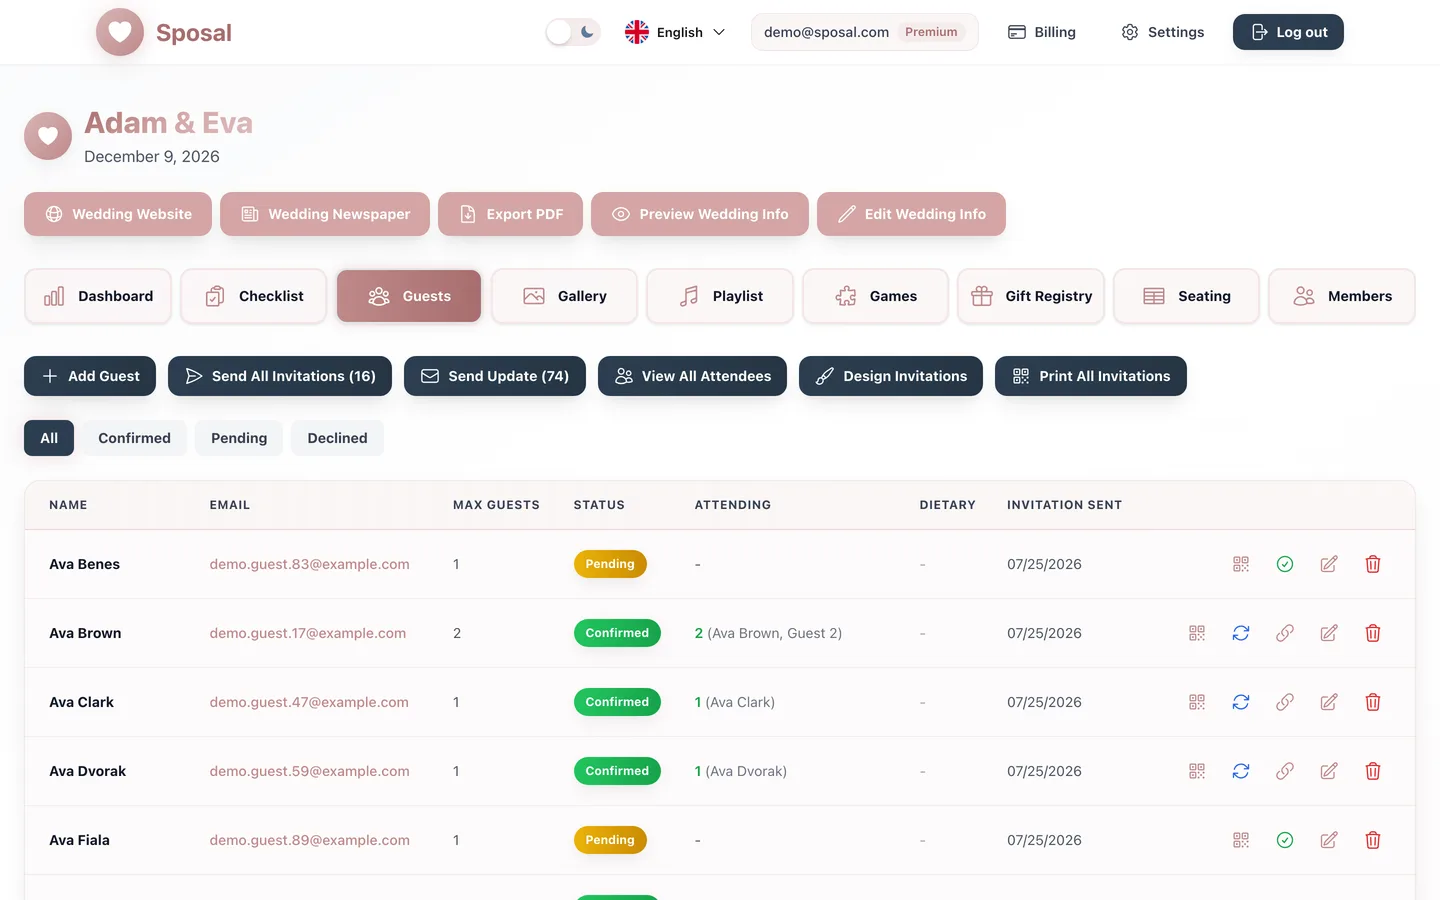Viewport: 1440px width, 900px height.
Task: Filter guests by Pending
Action: tap(239, 438)
